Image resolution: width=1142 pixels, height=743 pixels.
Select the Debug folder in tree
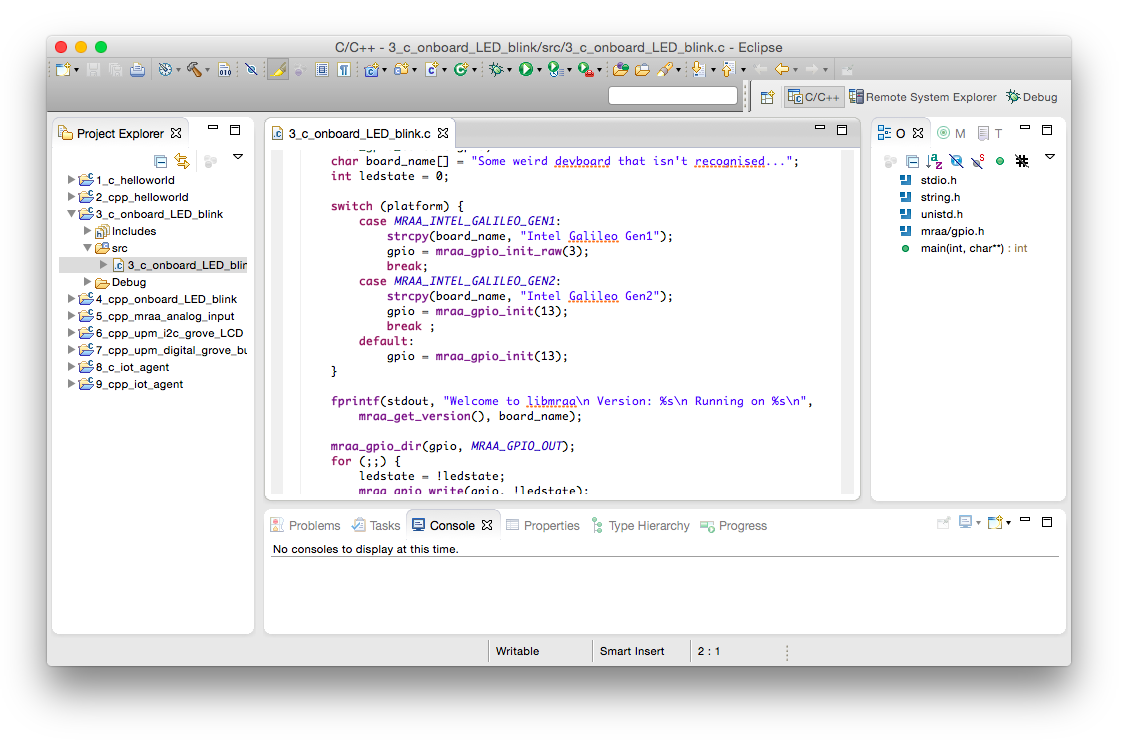point(121,282)
